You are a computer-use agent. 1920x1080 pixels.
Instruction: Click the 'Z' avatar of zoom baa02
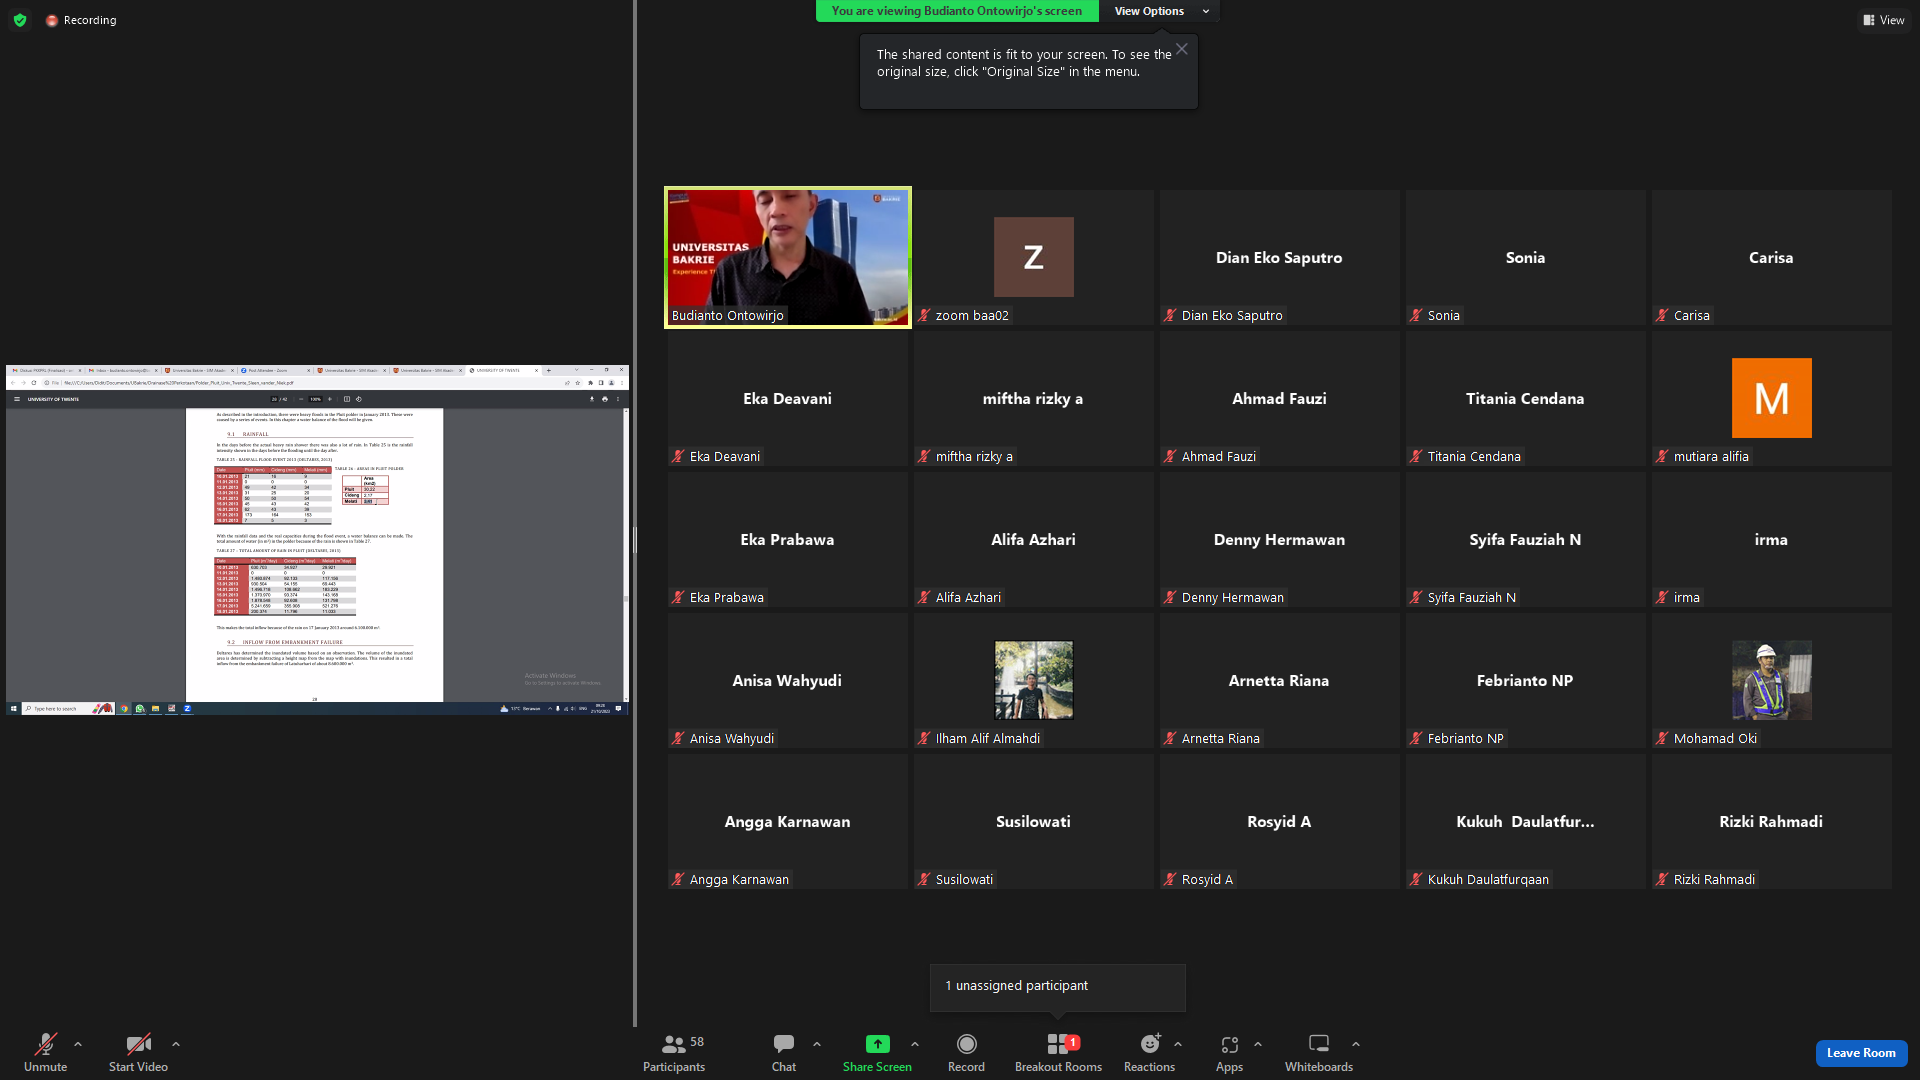point(1034,257)
